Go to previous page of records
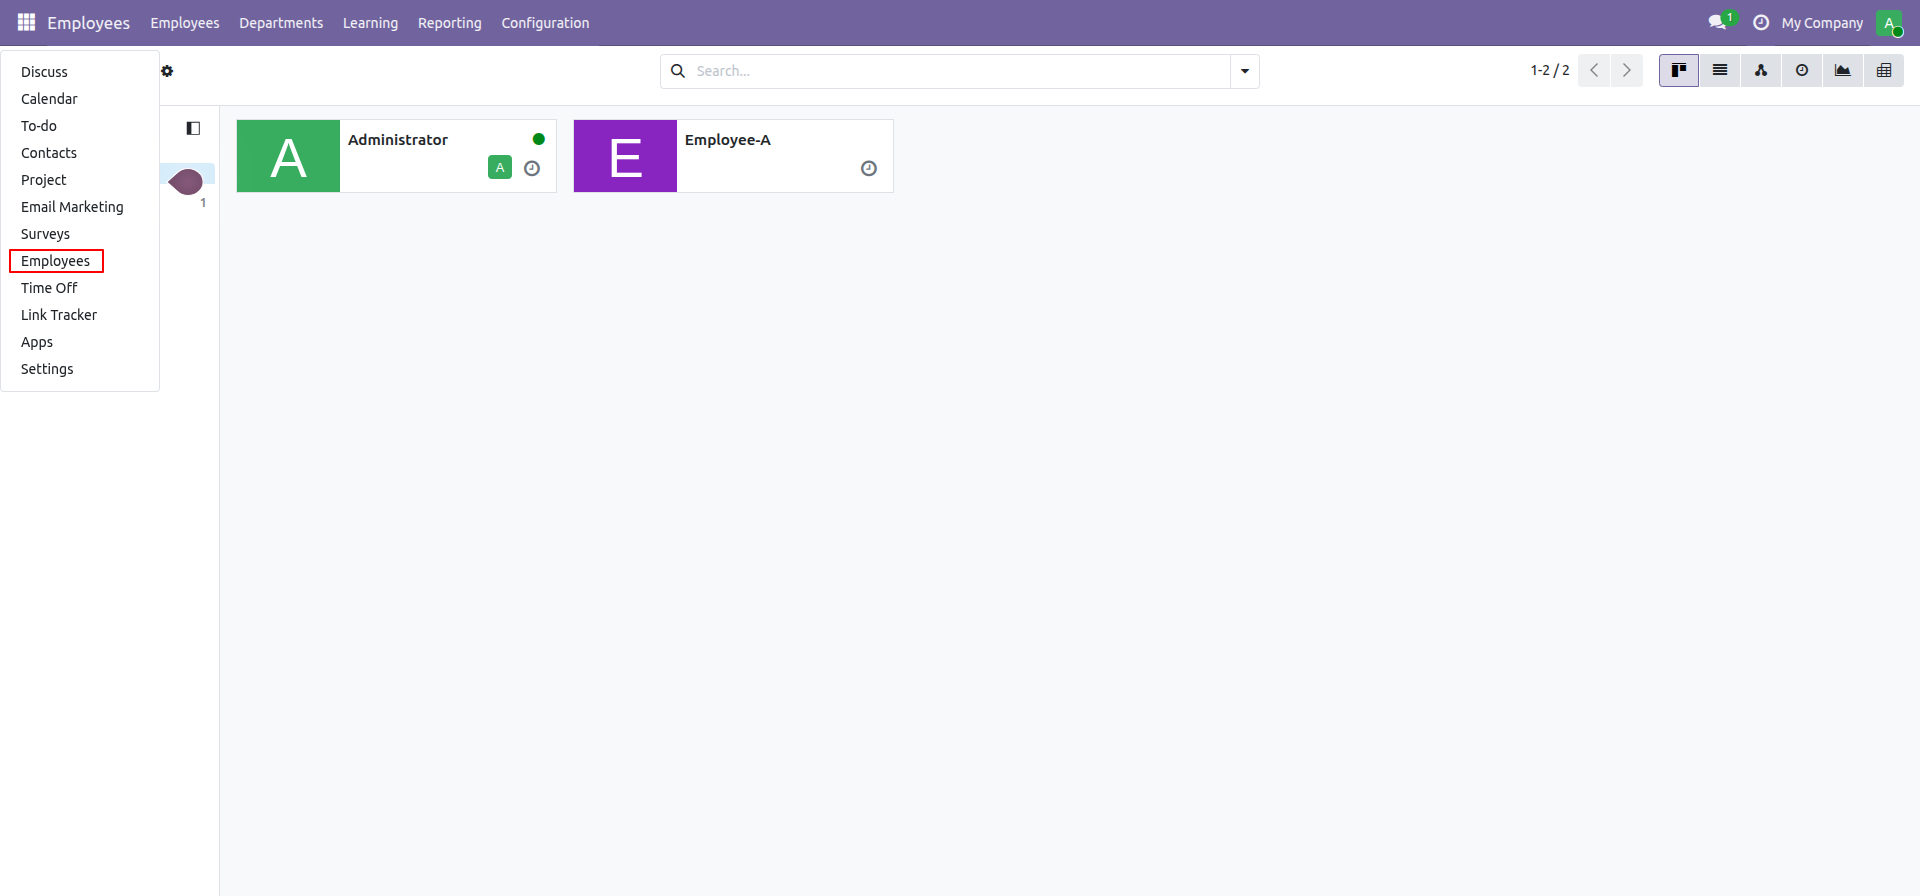This screenshot has width=1920, height=896. (x=1594, y=71)
